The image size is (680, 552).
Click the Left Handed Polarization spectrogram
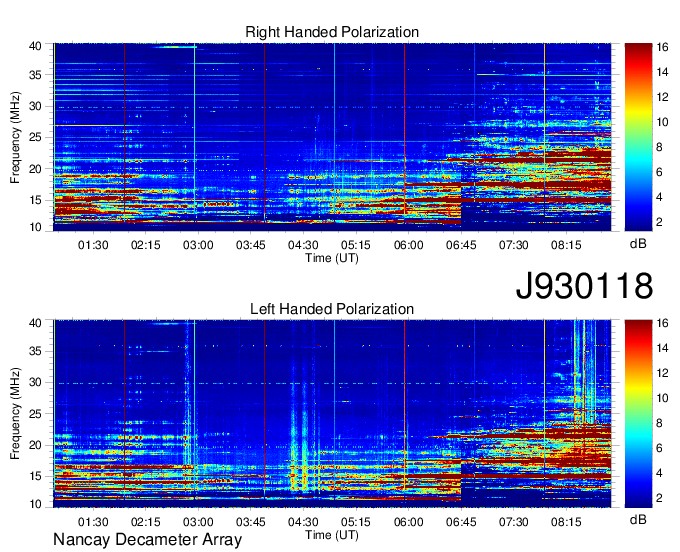332,414
